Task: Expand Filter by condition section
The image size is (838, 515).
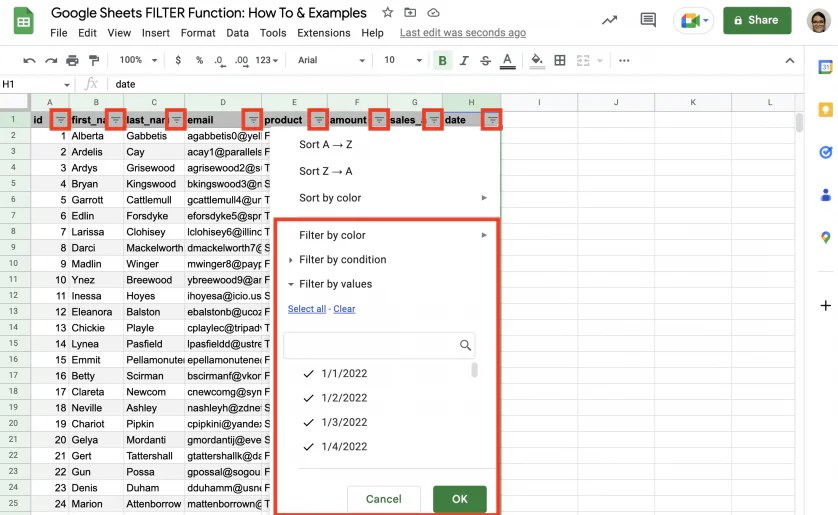Action: (x=337, y=260)
